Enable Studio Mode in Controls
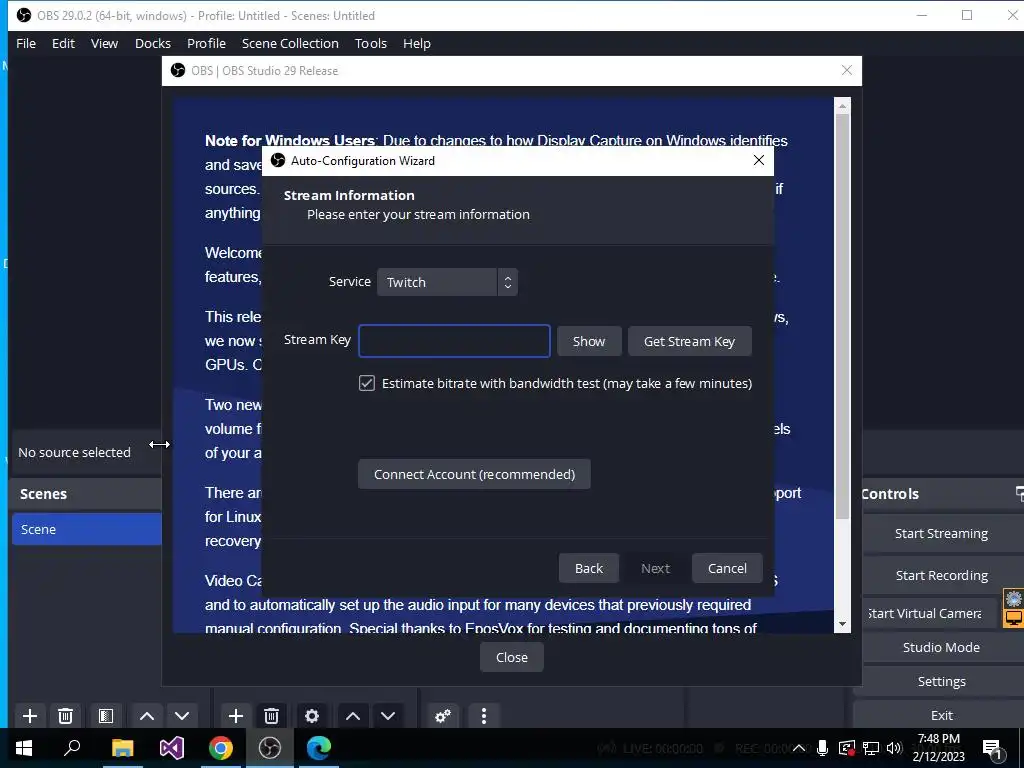 click(x=941, y=647)
